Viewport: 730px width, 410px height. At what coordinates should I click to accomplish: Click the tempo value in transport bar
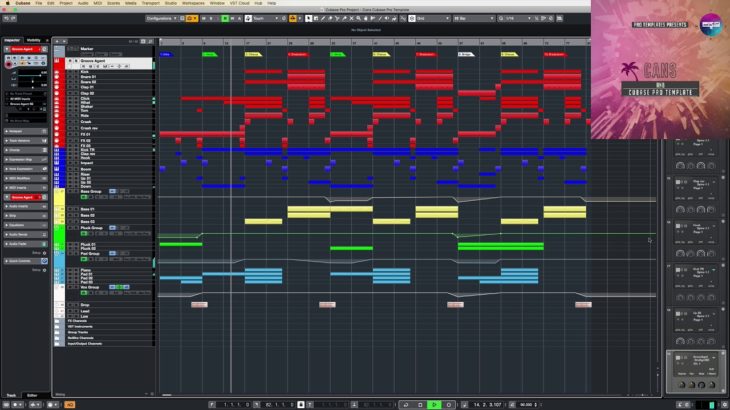coord(527,405)
